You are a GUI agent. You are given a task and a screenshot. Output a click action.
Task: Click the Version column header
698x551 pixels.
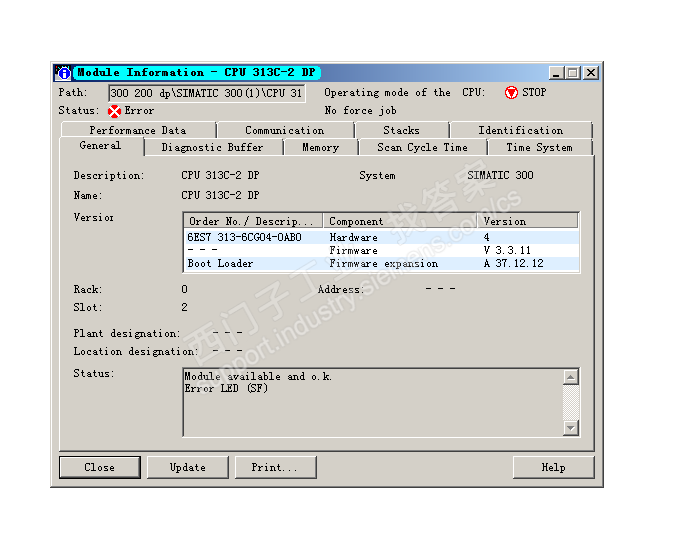[528, 221]
